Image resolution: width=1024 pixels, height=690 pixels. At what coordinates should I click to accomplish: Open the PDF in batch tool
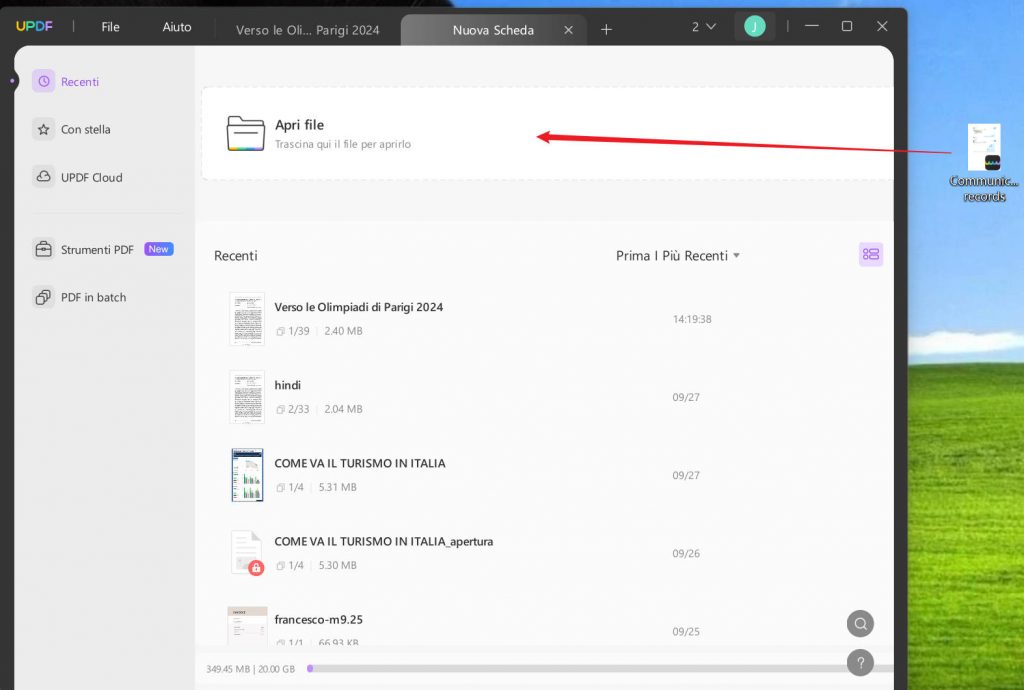43,297
